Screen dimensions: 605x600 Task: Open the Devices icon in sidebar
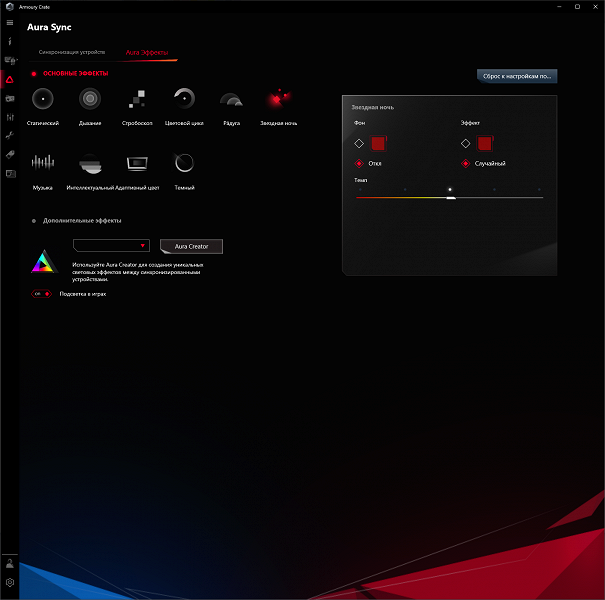pos(10,60)
